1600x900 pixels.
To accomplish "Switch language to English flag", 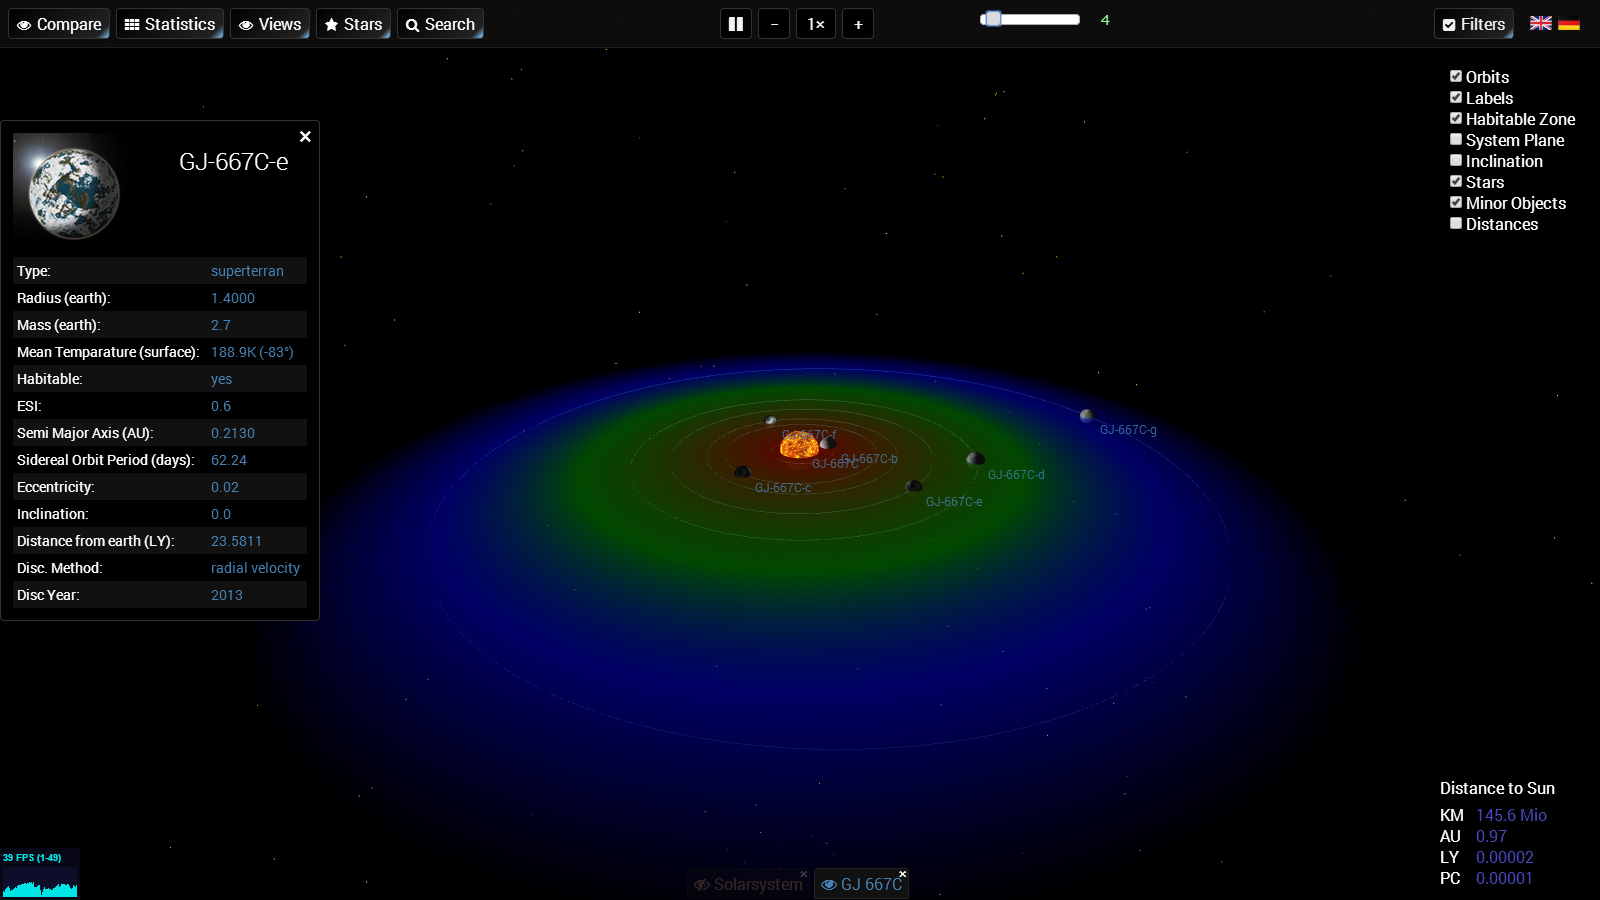I will click(1541, 23).
